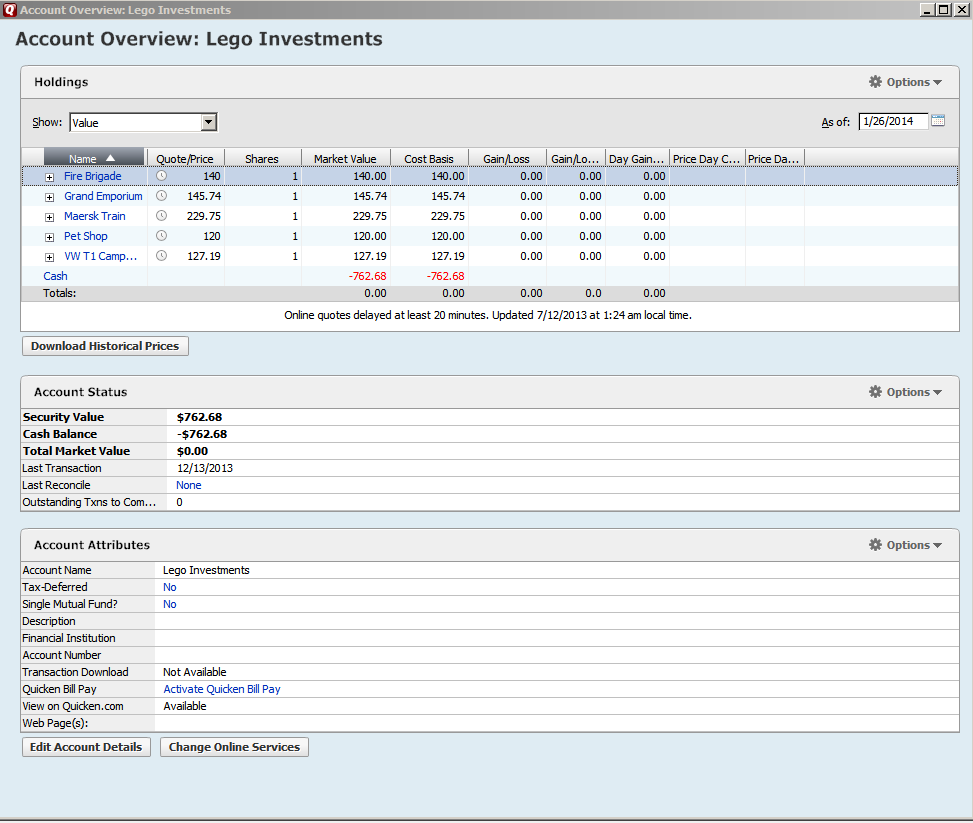Click the Lego Investments account name value

[206, 570]
